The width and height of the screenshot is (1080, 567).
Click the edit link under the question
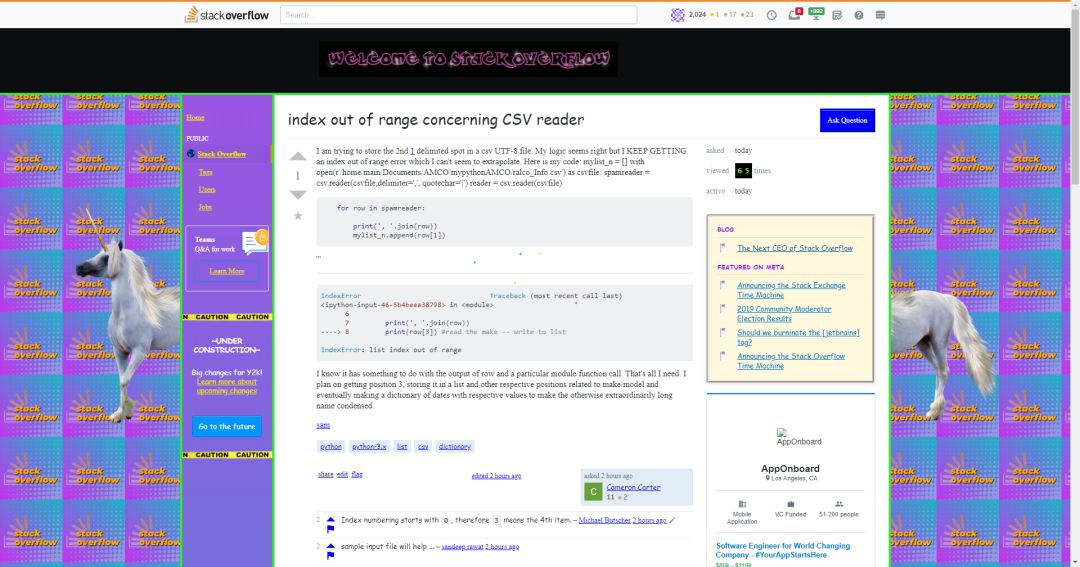click(x=342, y=474)
